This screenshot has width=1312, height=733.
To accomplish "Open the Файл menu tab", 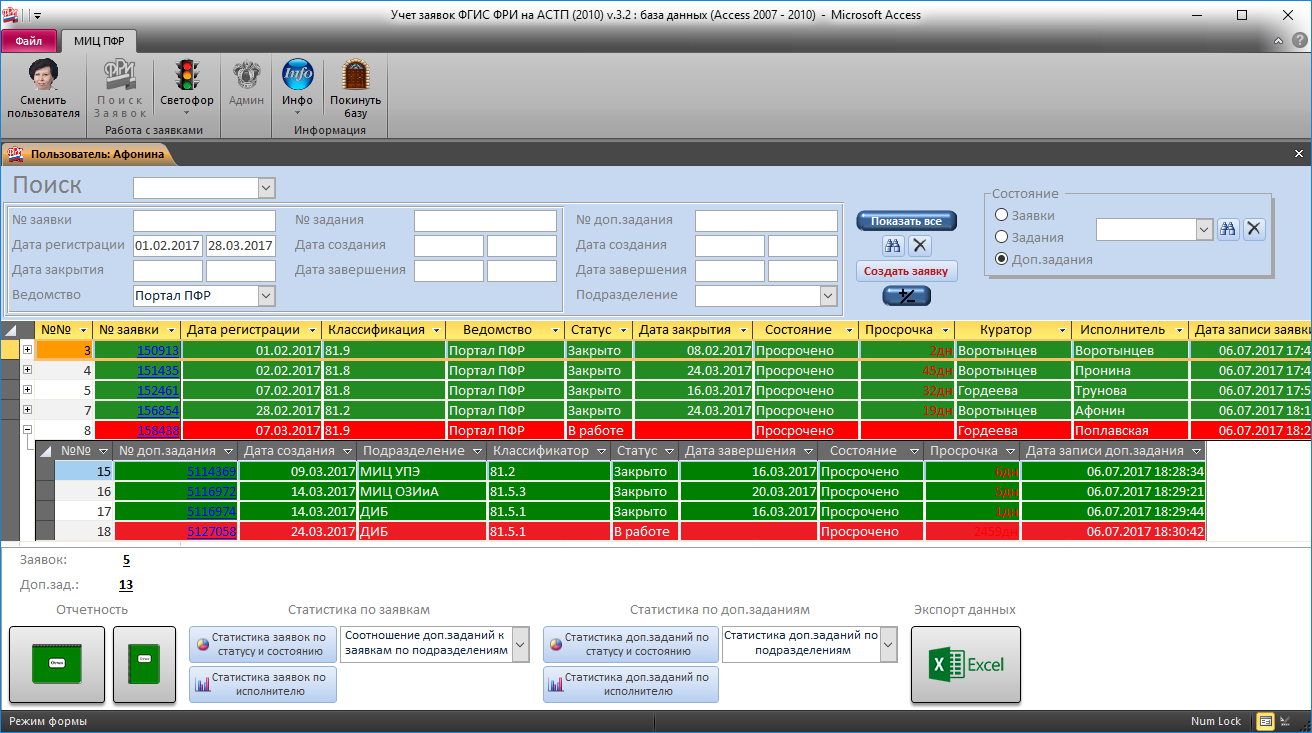I will 28,41.
